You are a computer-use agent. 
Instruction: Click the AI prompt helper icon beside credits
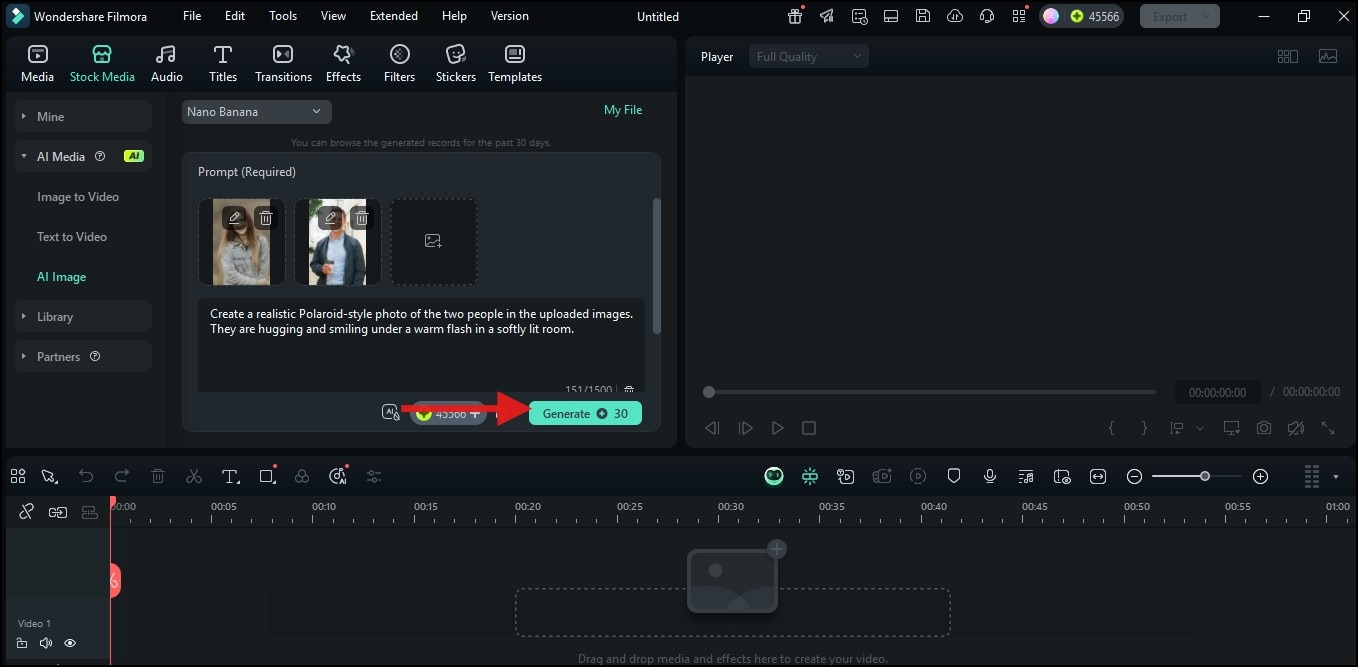391,412
